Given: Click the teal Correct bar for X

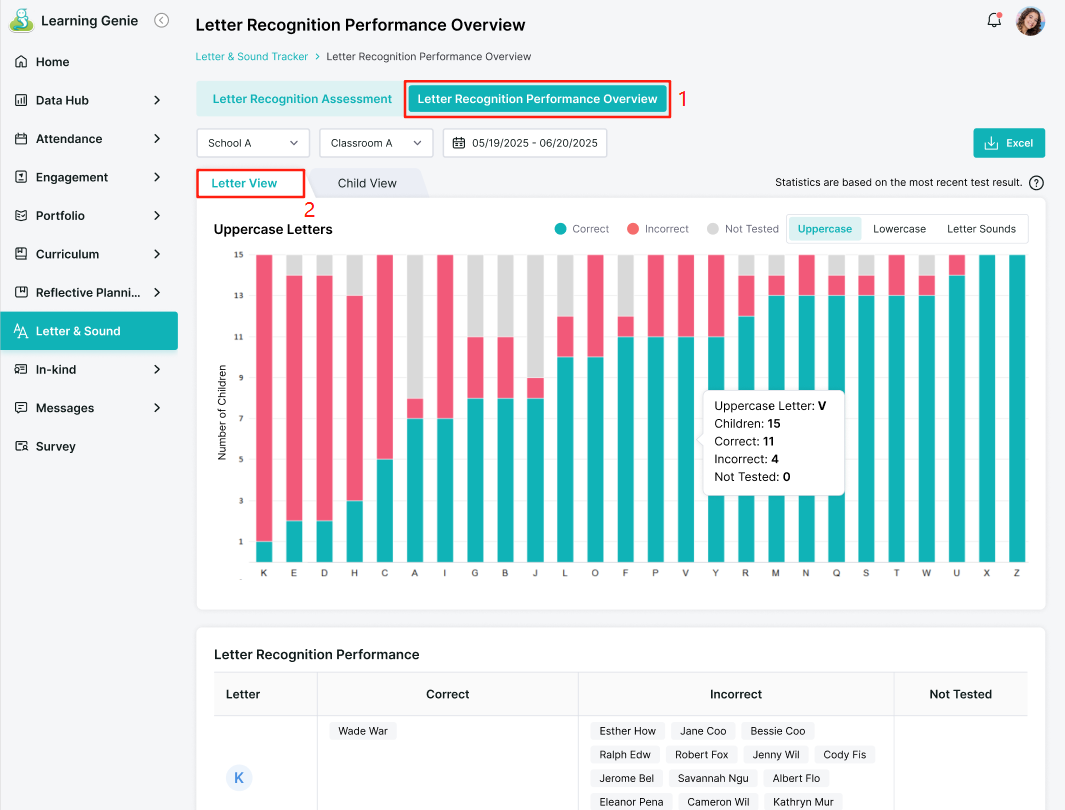Looking at the screenshot, I should point(986,408).
